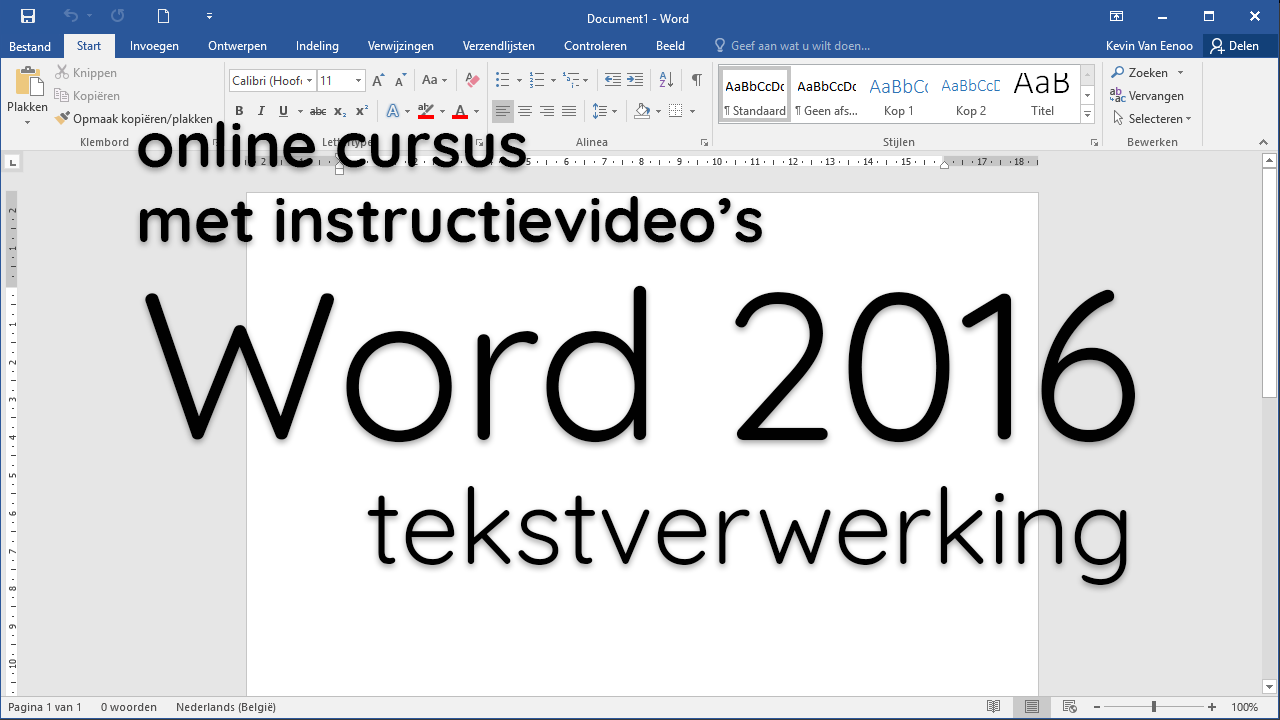Switch to the Verwijzingen tab
The height and width of the screenshot is (720, 1280).
pyautogui.click(x=400, y=46)
